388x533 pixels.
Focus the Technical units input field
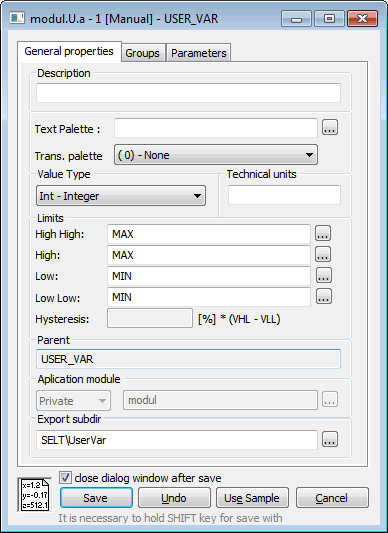pos(284,195)
